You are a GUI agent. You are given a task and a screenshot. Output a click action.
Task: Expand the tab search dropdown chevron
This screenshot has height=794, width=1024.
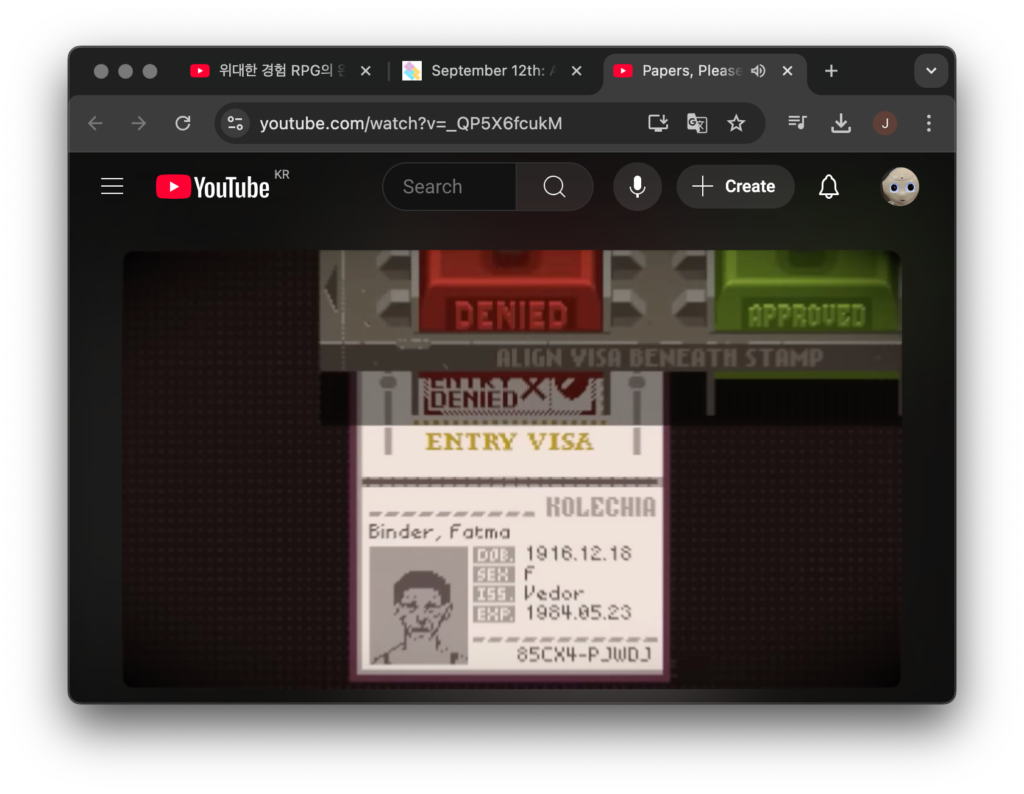[x=930, y=71]
